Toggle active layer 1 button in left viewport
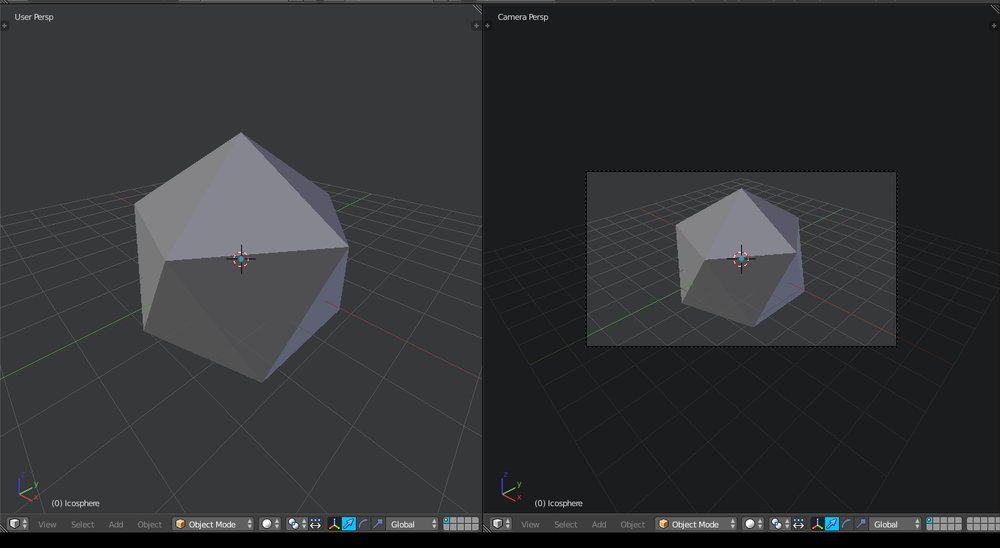1000x548 pixels. pyautogui.click(x=447, y=521)
